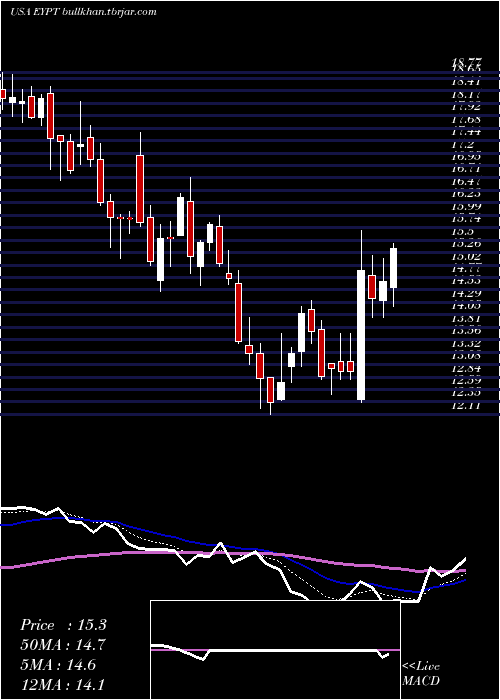Click the 17.68 price axis label
Screen dimensions: 500x700
pos(466,120)
